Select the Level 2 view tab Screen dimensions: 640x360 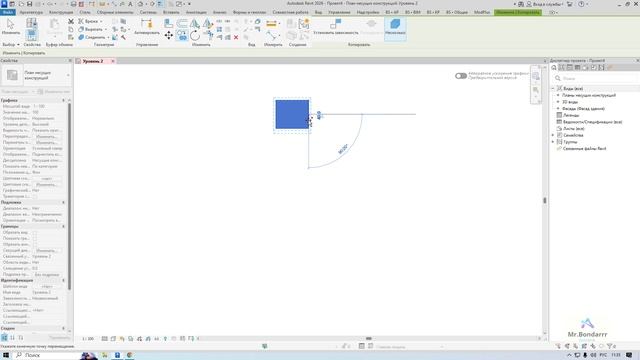click(93, 61)
